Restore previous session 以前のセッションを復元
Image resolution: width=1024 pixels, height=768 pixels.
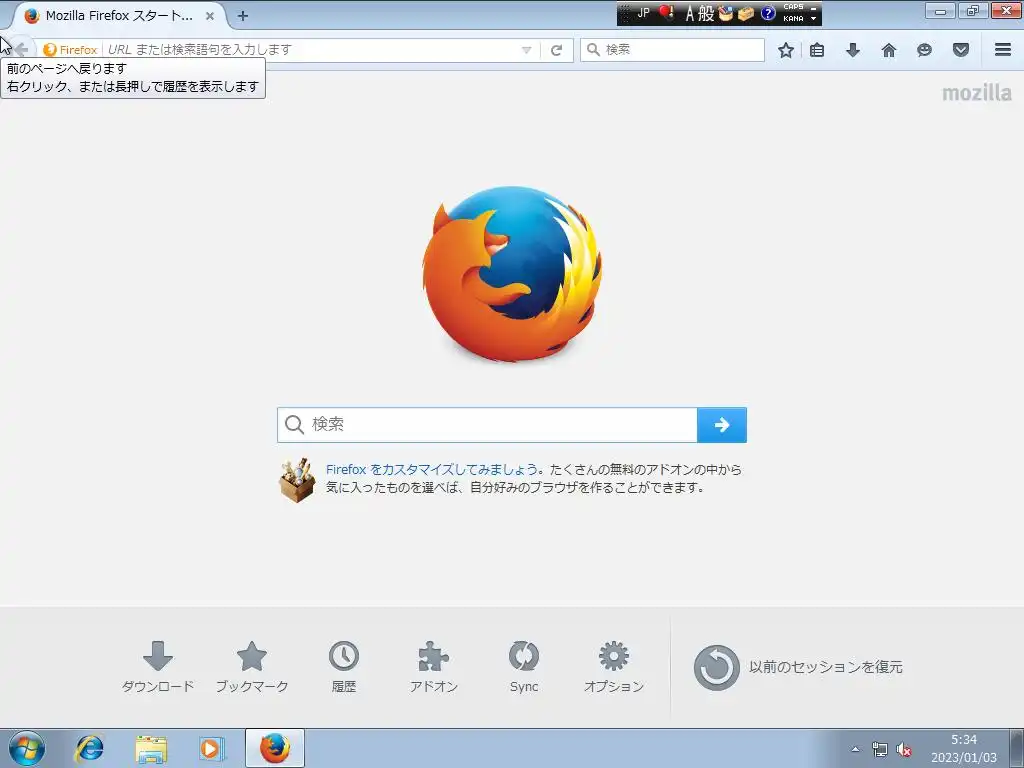(x=798, y=667)
